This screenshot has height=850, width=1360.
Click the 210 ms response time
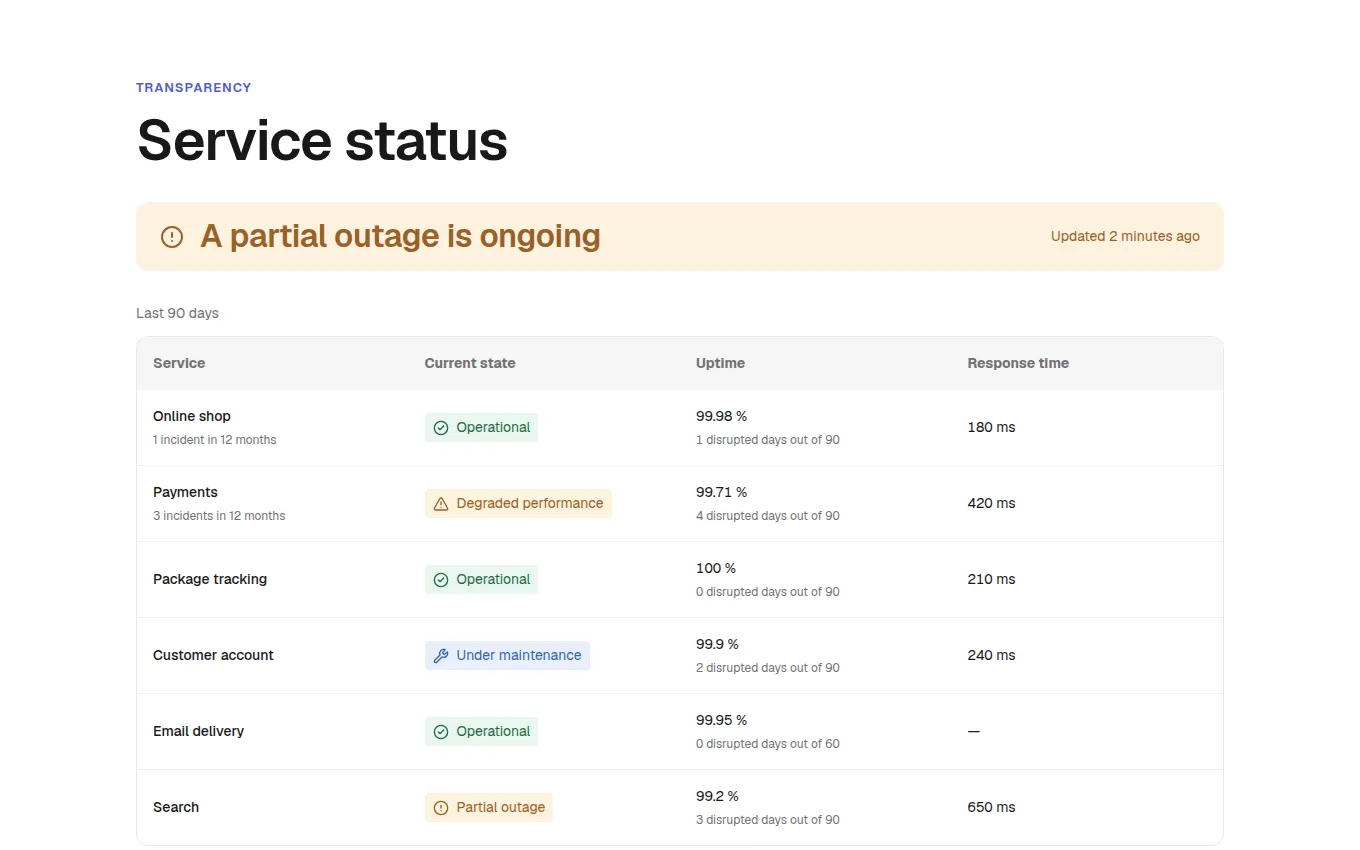991,579
